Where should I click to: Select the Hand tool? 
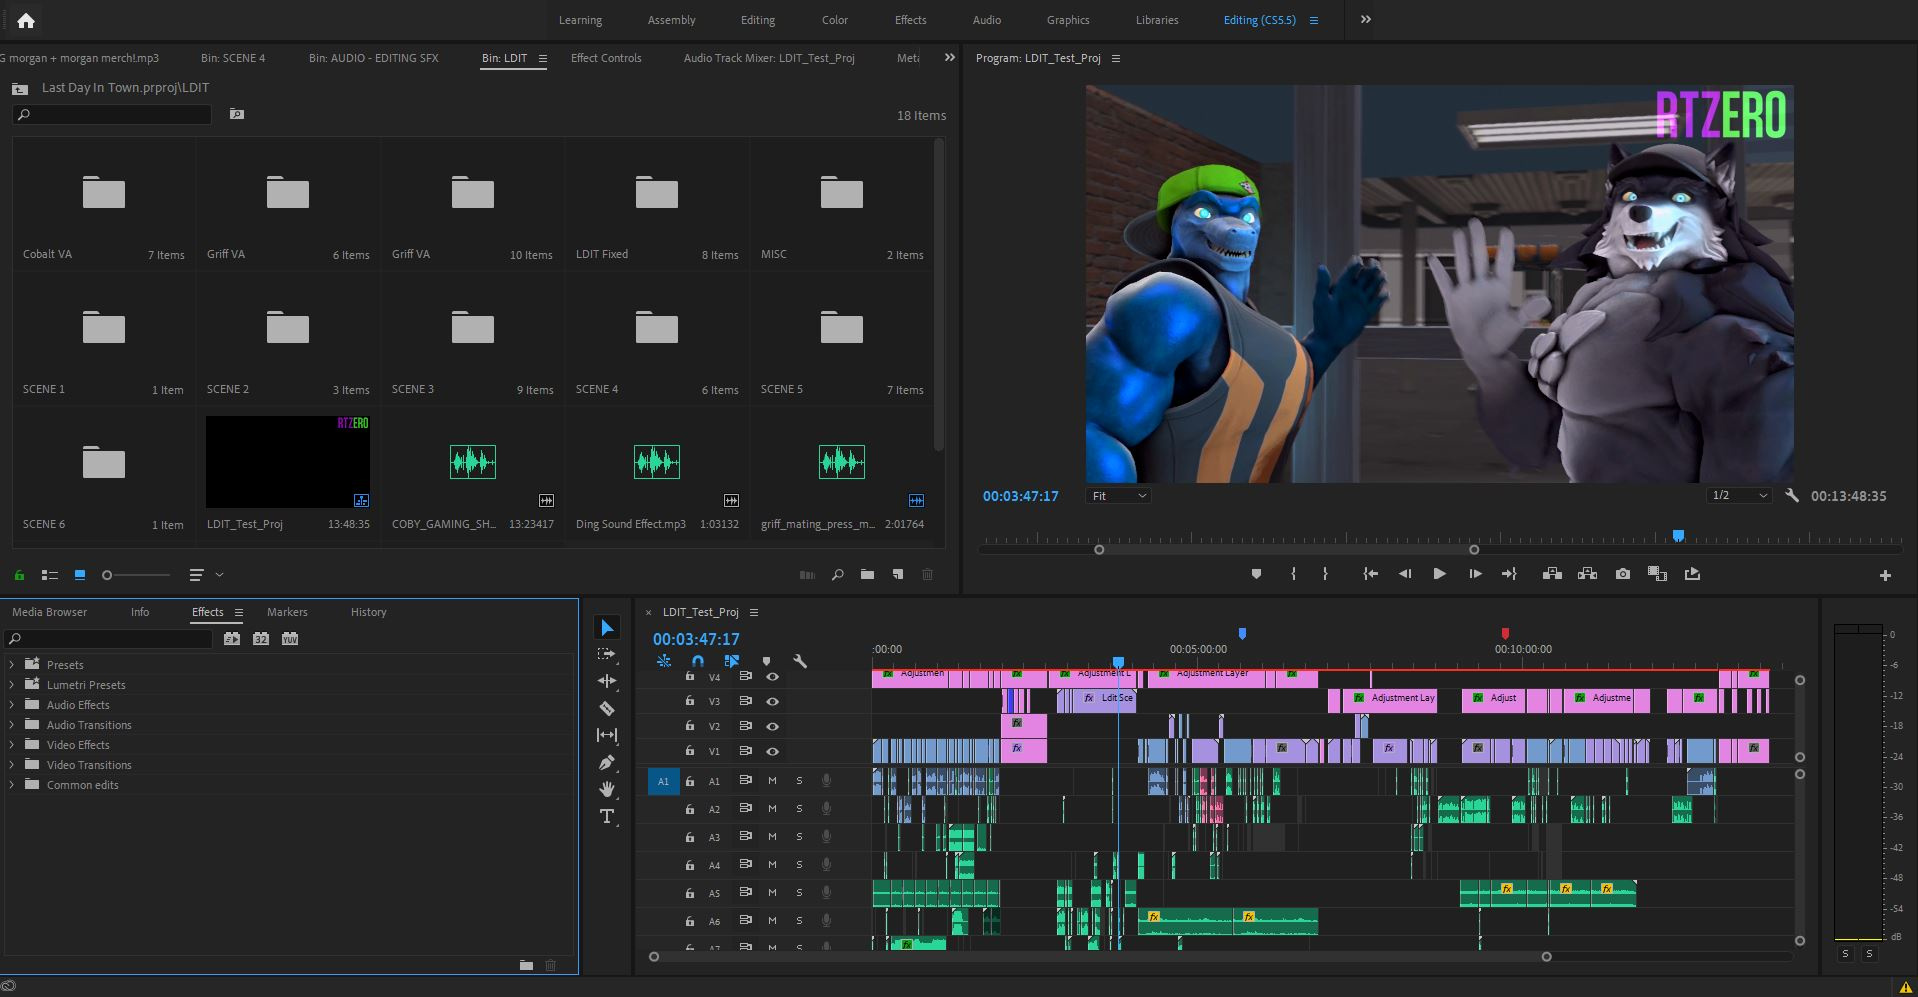[607, 789]
